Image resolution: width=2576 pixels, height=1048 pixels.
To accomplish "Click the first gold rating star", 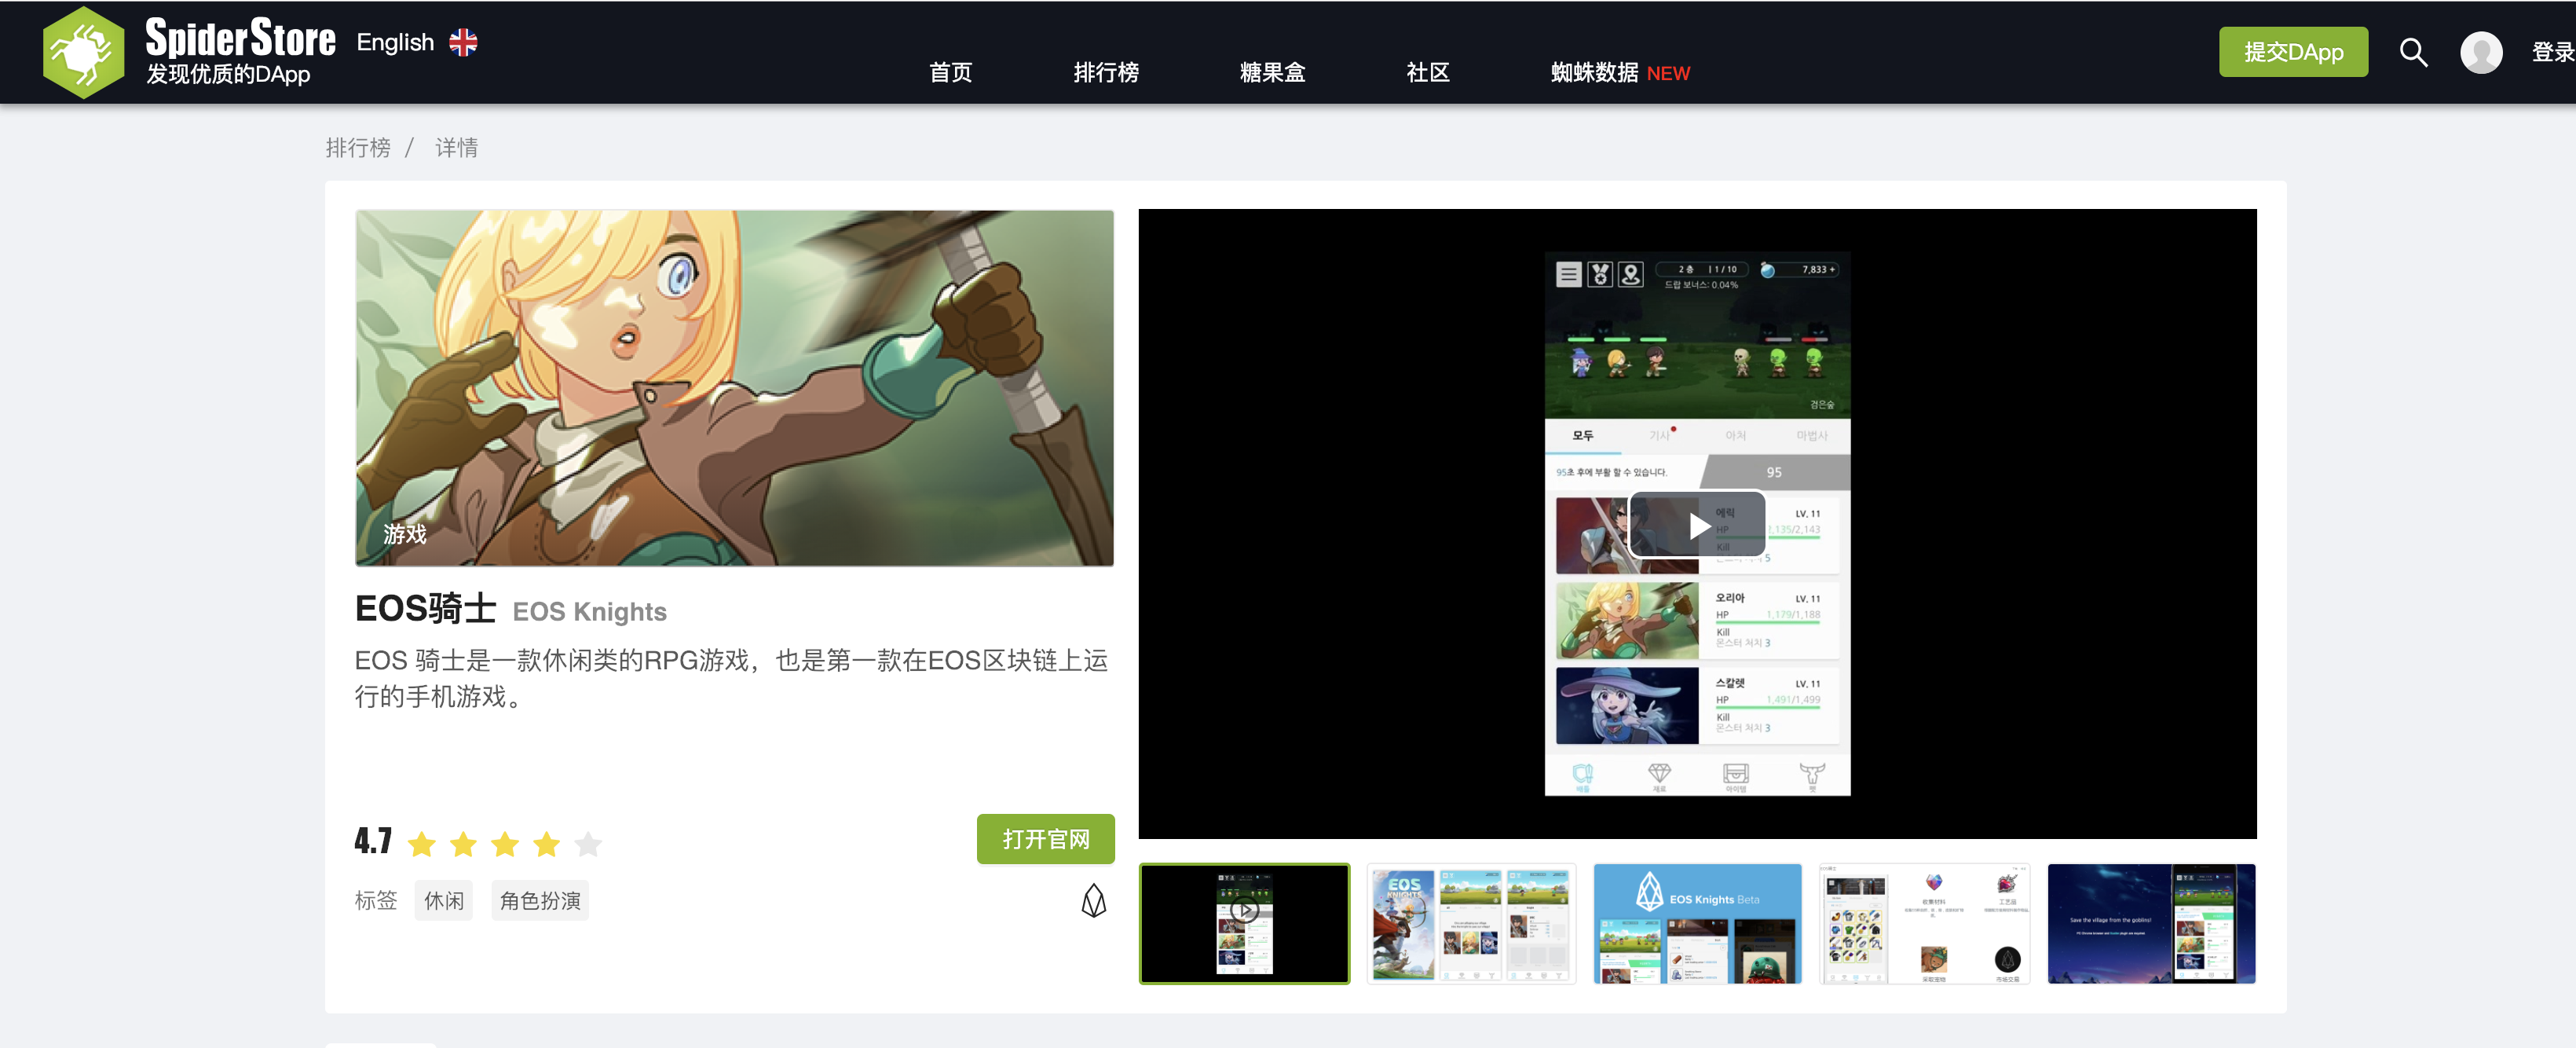I will [x=422, y=844].
